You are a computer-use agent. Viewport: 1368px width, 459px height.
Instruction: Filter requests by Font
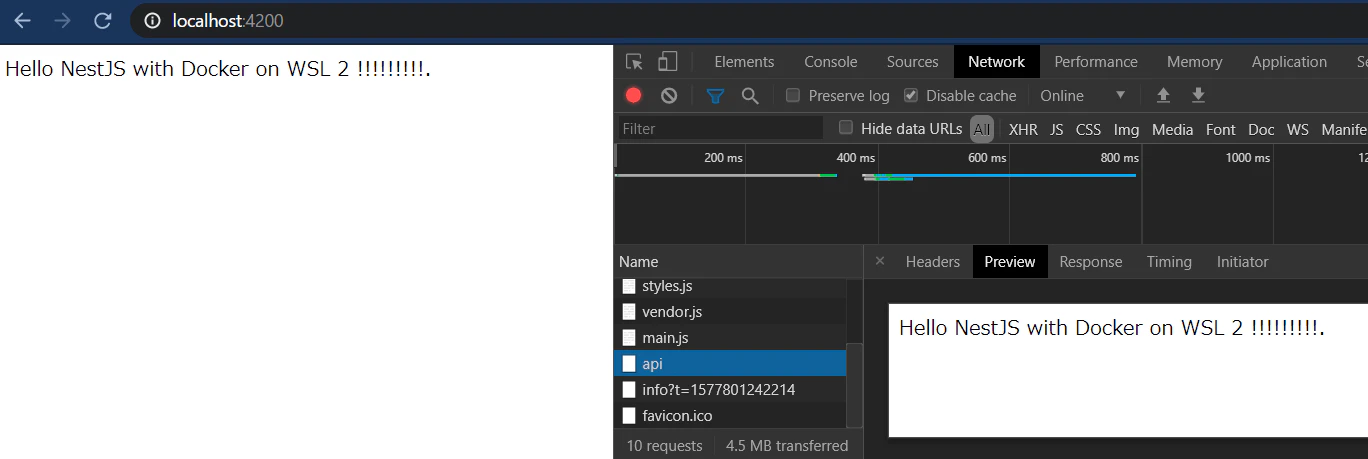(1220, 129)
